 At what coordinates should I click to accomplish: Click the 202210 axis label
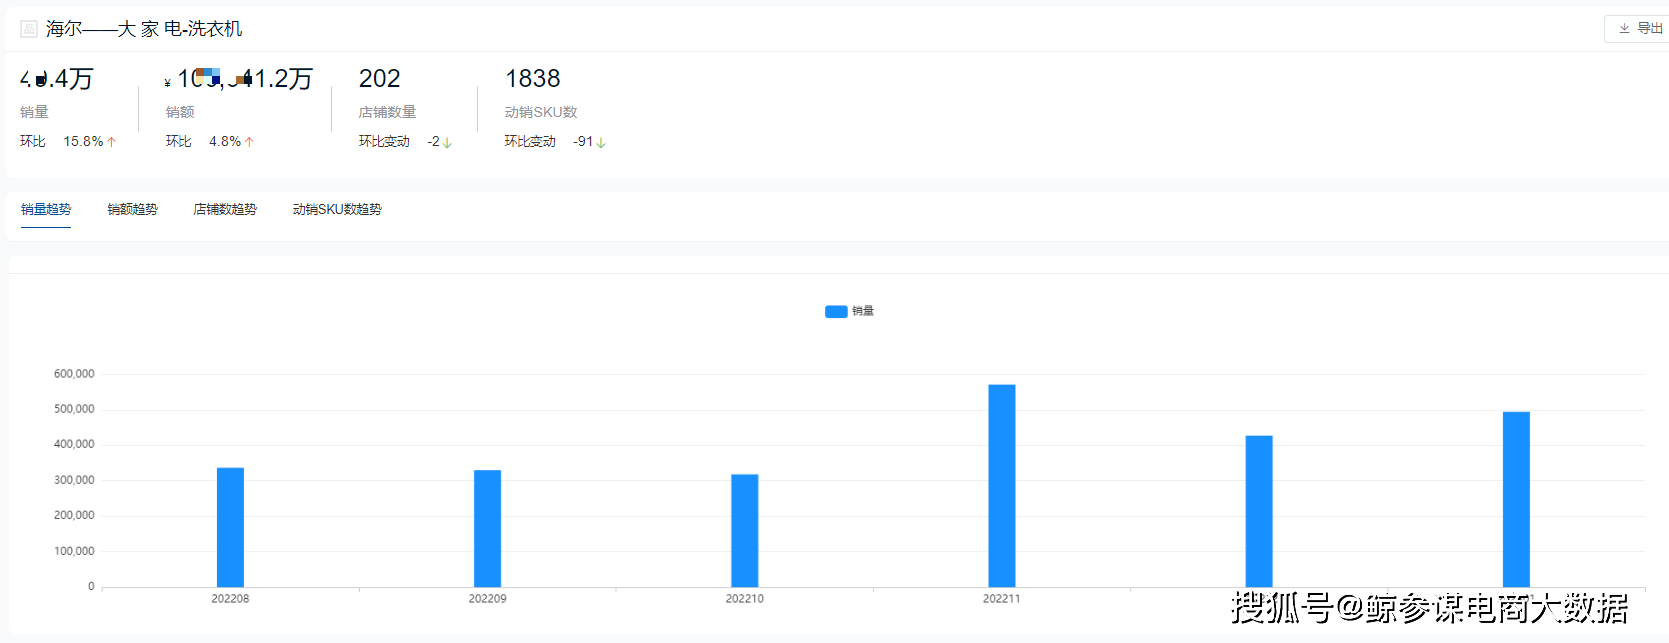click(x=744, y=599)
